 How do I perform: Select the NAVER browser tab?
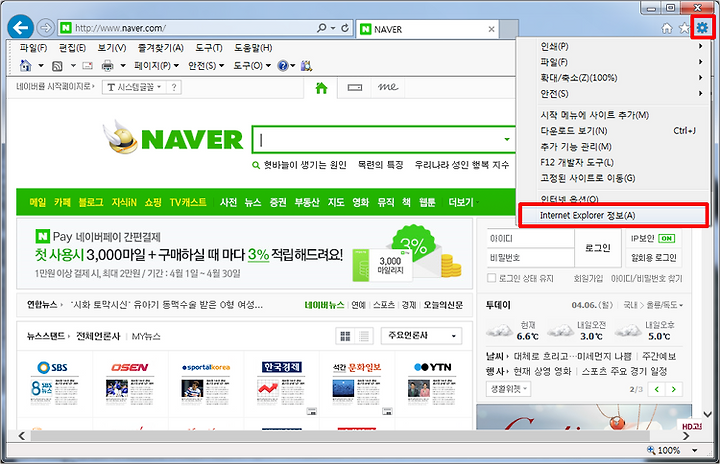[427, 29]
